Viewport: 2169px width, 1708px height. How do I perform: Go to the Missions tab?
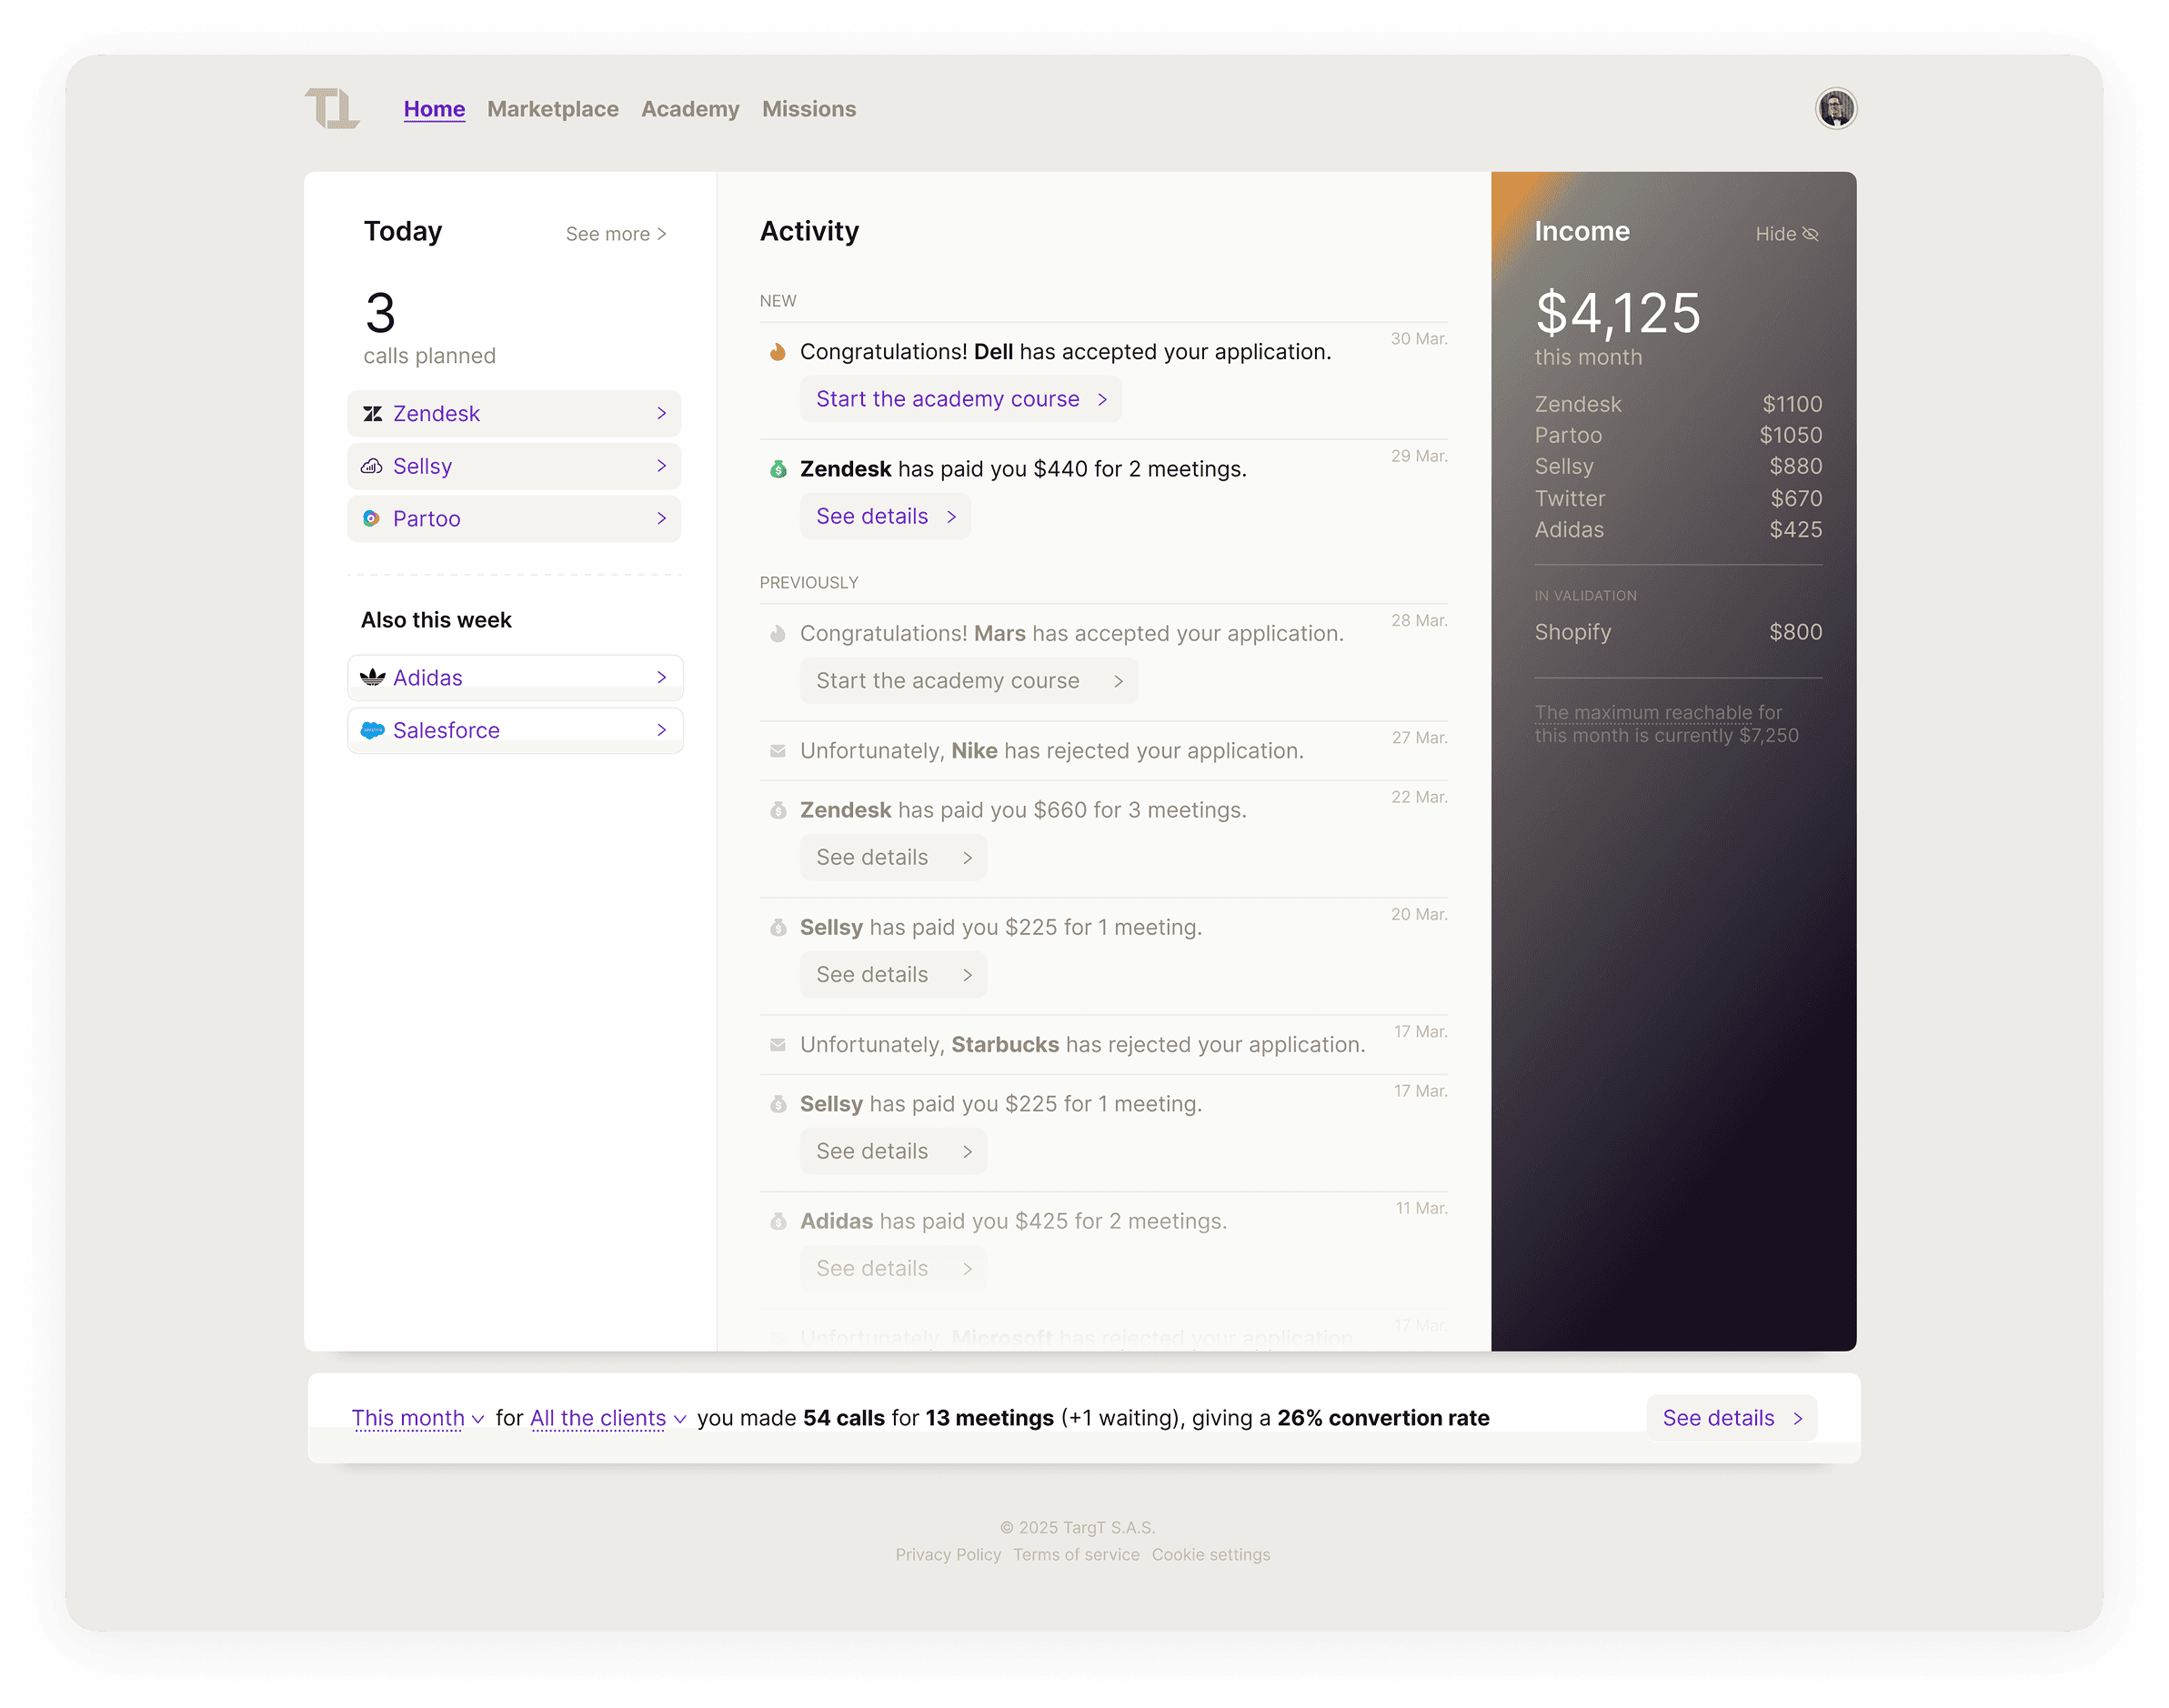(x=809, y=109)
